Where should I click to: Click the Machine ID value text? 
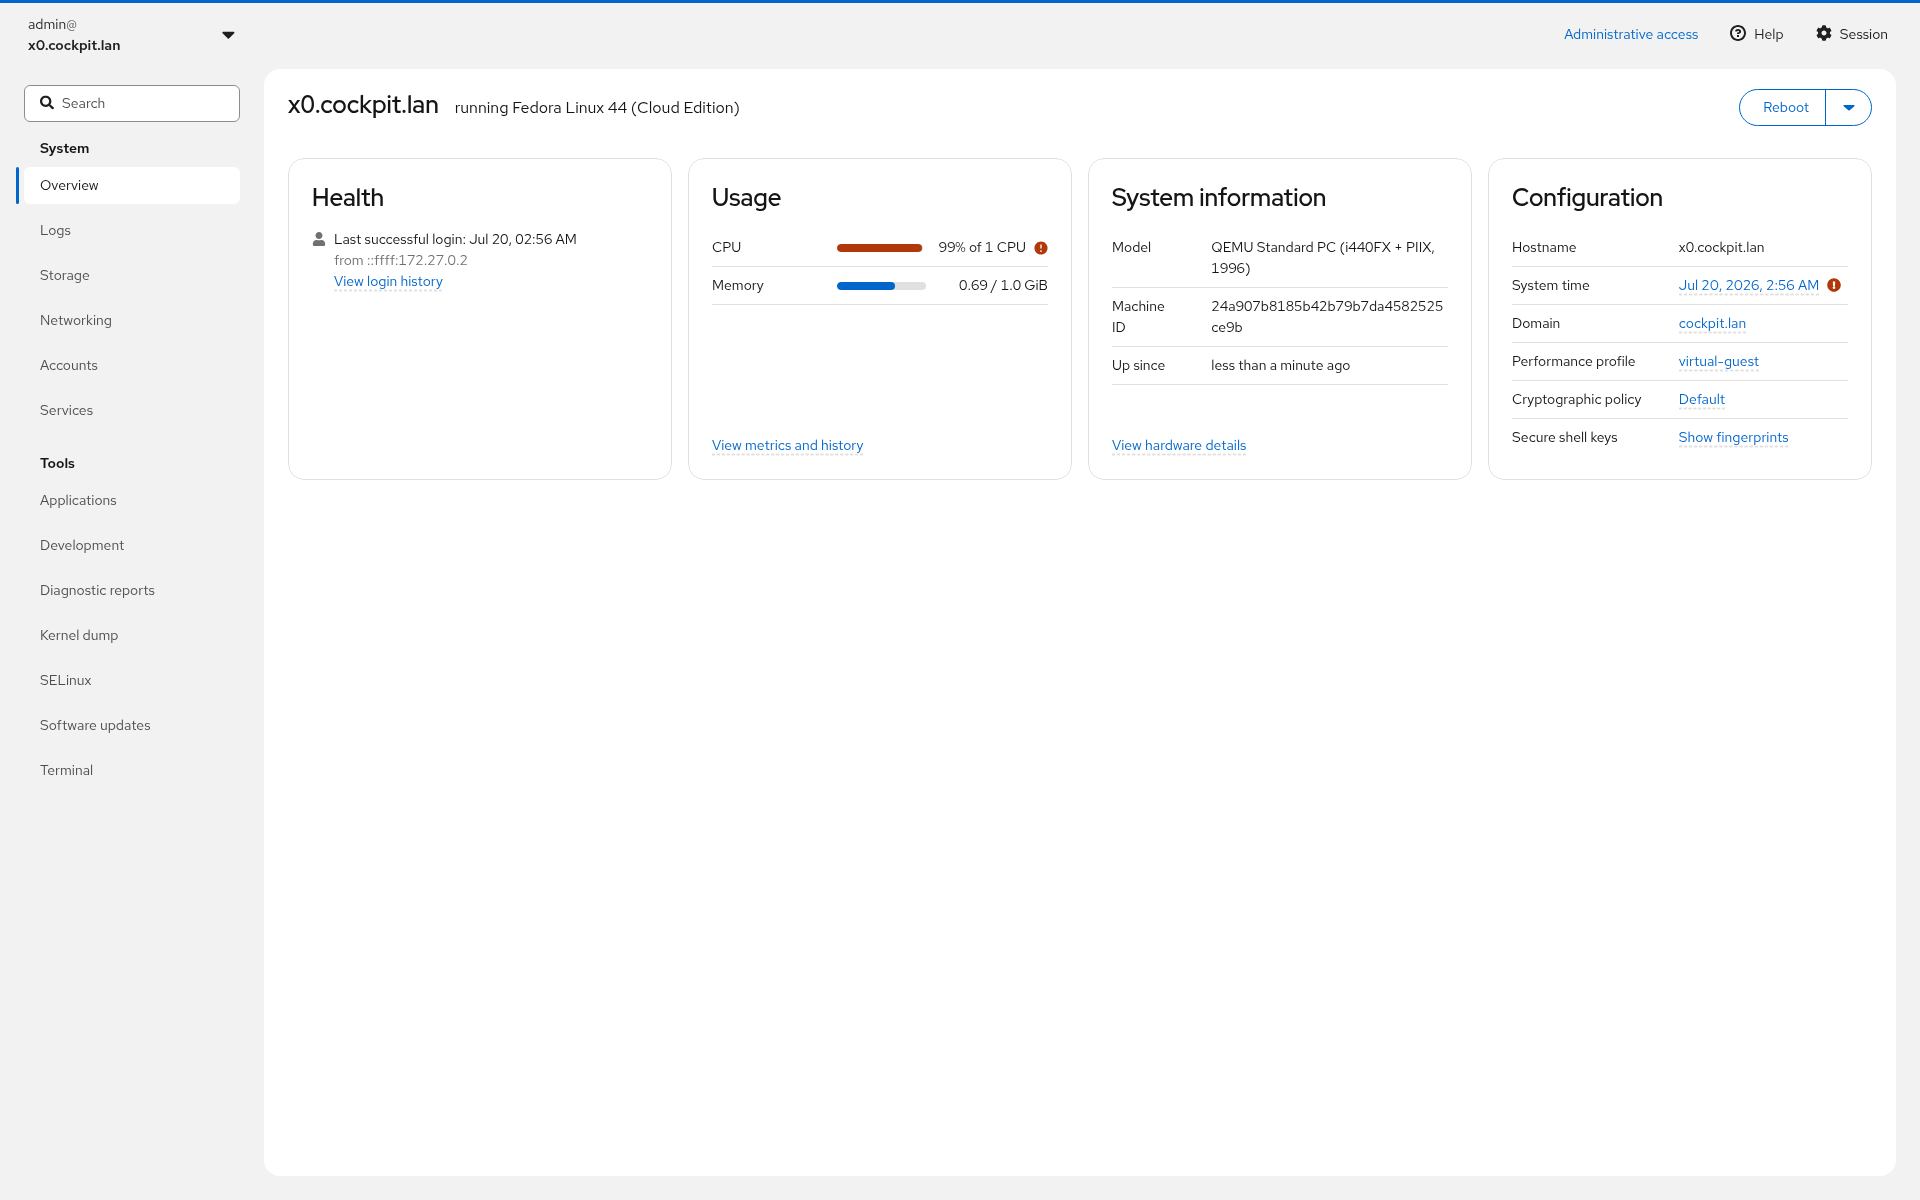point(1327,316)
